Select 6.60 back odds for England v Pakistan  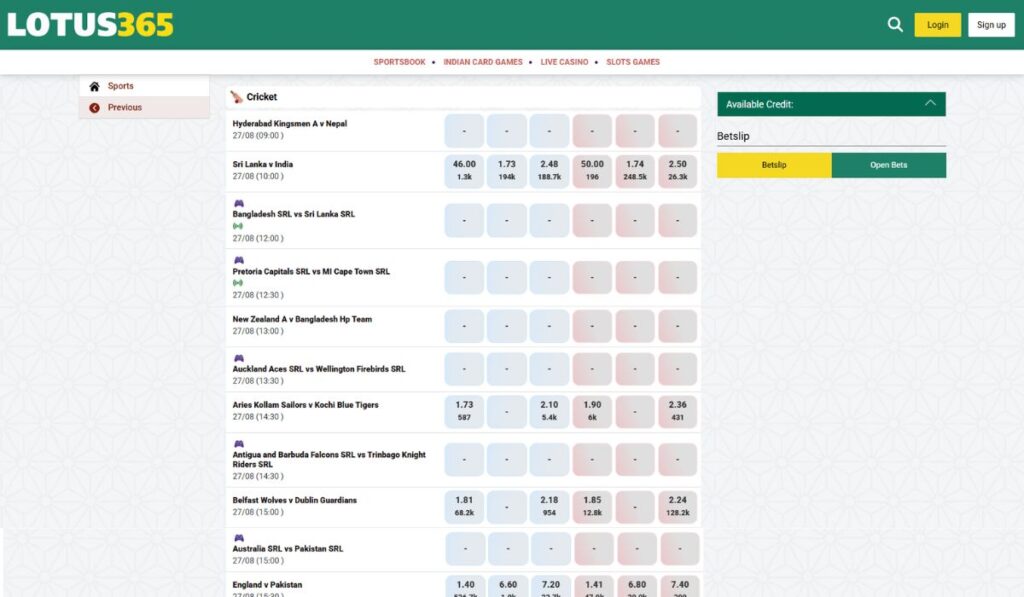coord(508,587)
